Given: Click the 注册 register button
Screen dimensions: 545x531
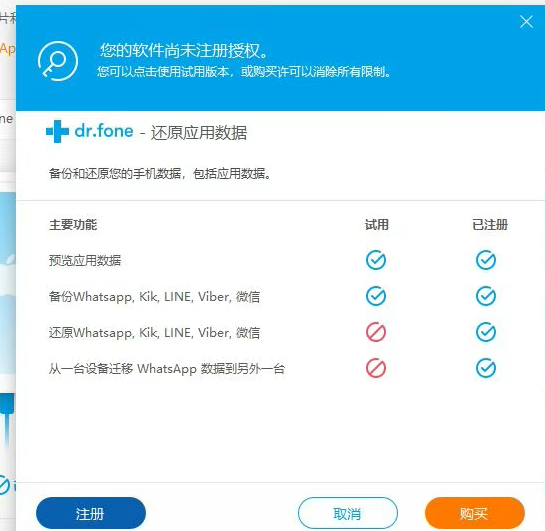Looking at the screenshot, I should pos(91,513).
